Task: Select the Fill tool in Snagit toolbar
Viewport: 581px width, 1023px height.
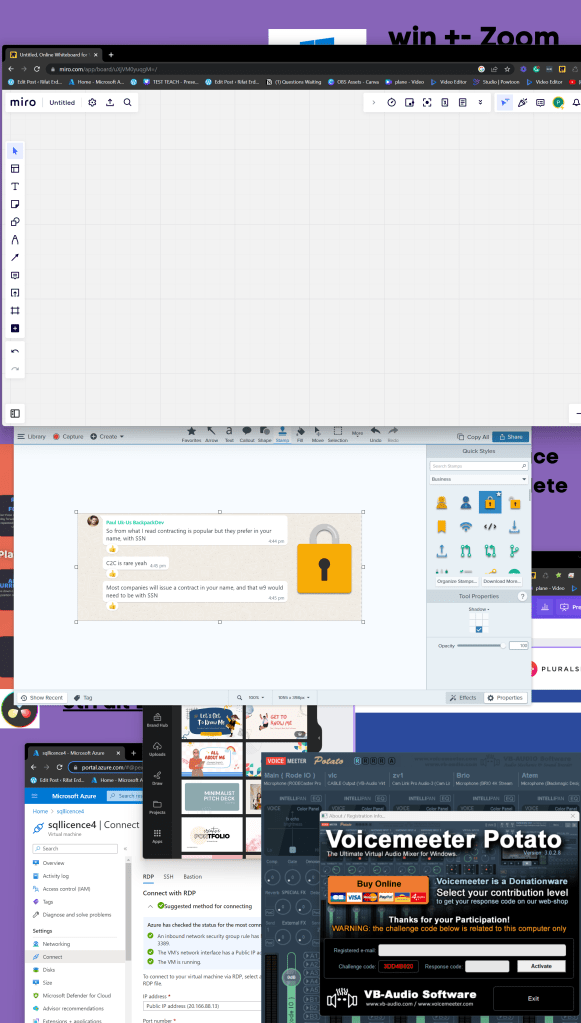Action: click(x=300, y=434)
